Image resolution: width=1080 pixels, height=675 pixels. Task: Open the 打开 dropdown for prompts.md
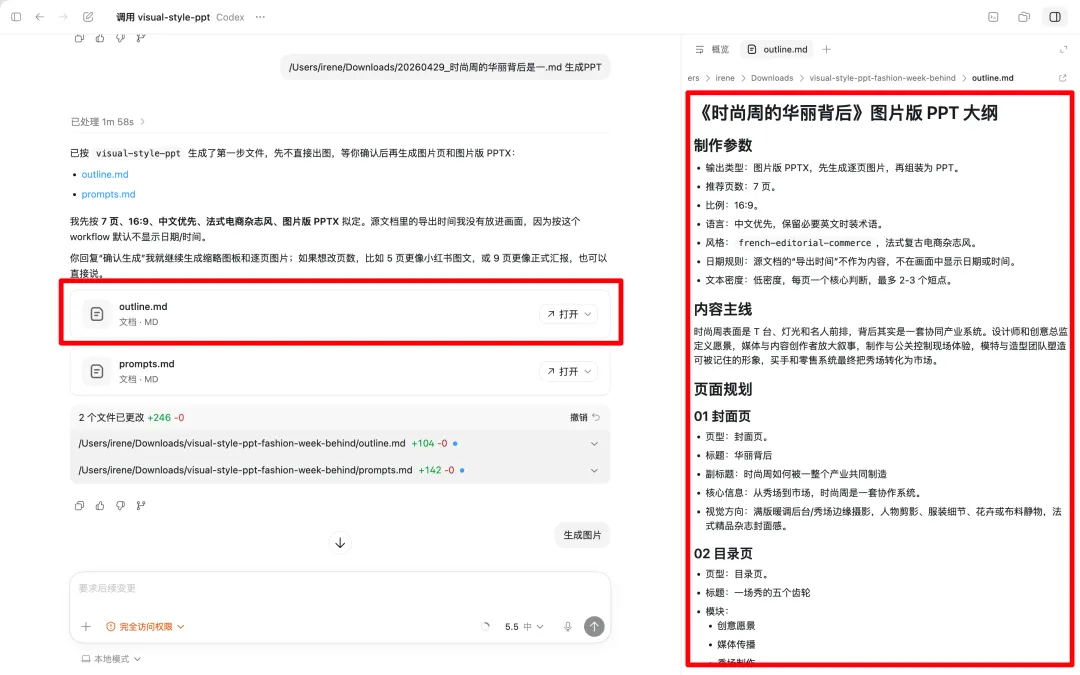[568, 371]
